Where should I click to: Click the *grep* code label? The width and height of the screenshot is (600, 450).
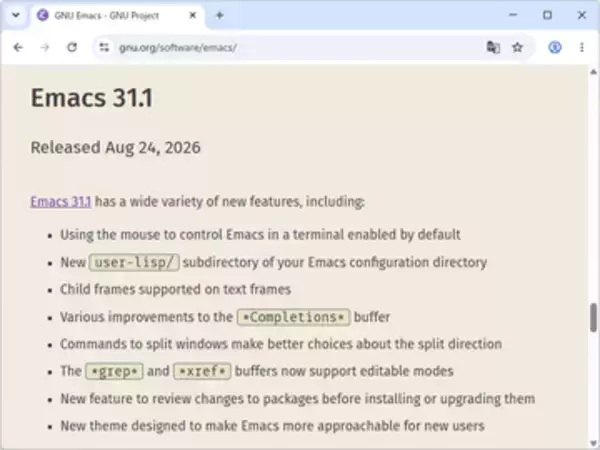pyautogui.click(x=114, y=372)
